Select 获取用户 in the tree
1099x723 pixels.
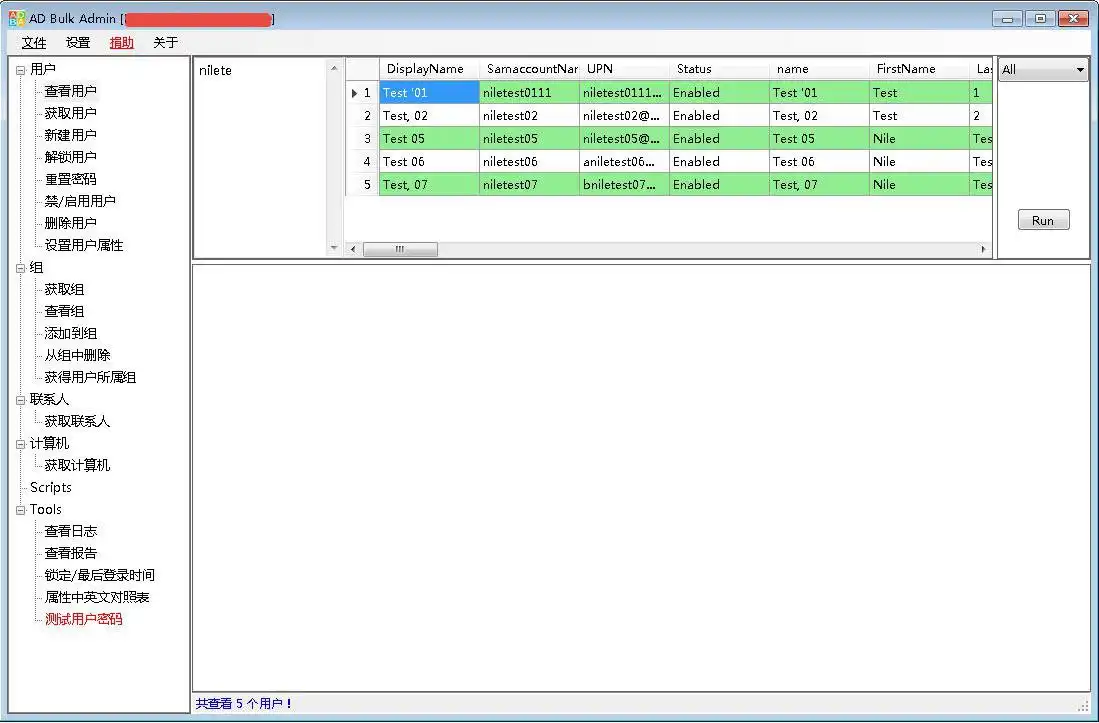tap(70, 113)
